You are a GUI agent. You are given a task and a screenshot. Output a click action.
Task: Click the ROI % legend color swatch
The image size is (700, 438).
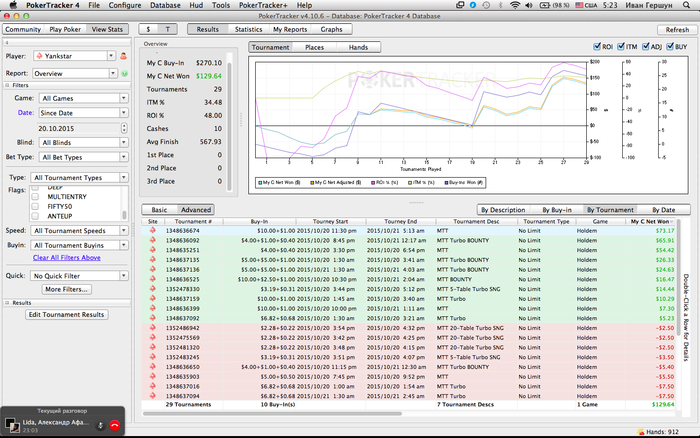click(373, 183)
